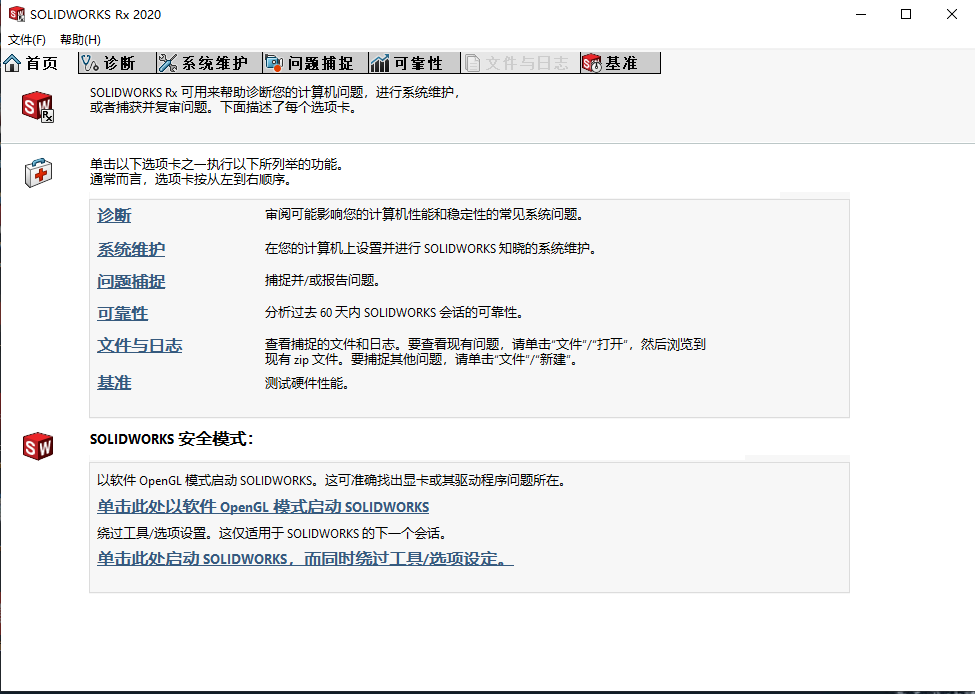
Task: Maximize the SOLIDWORKS Rx window
Action: [906, 14]
